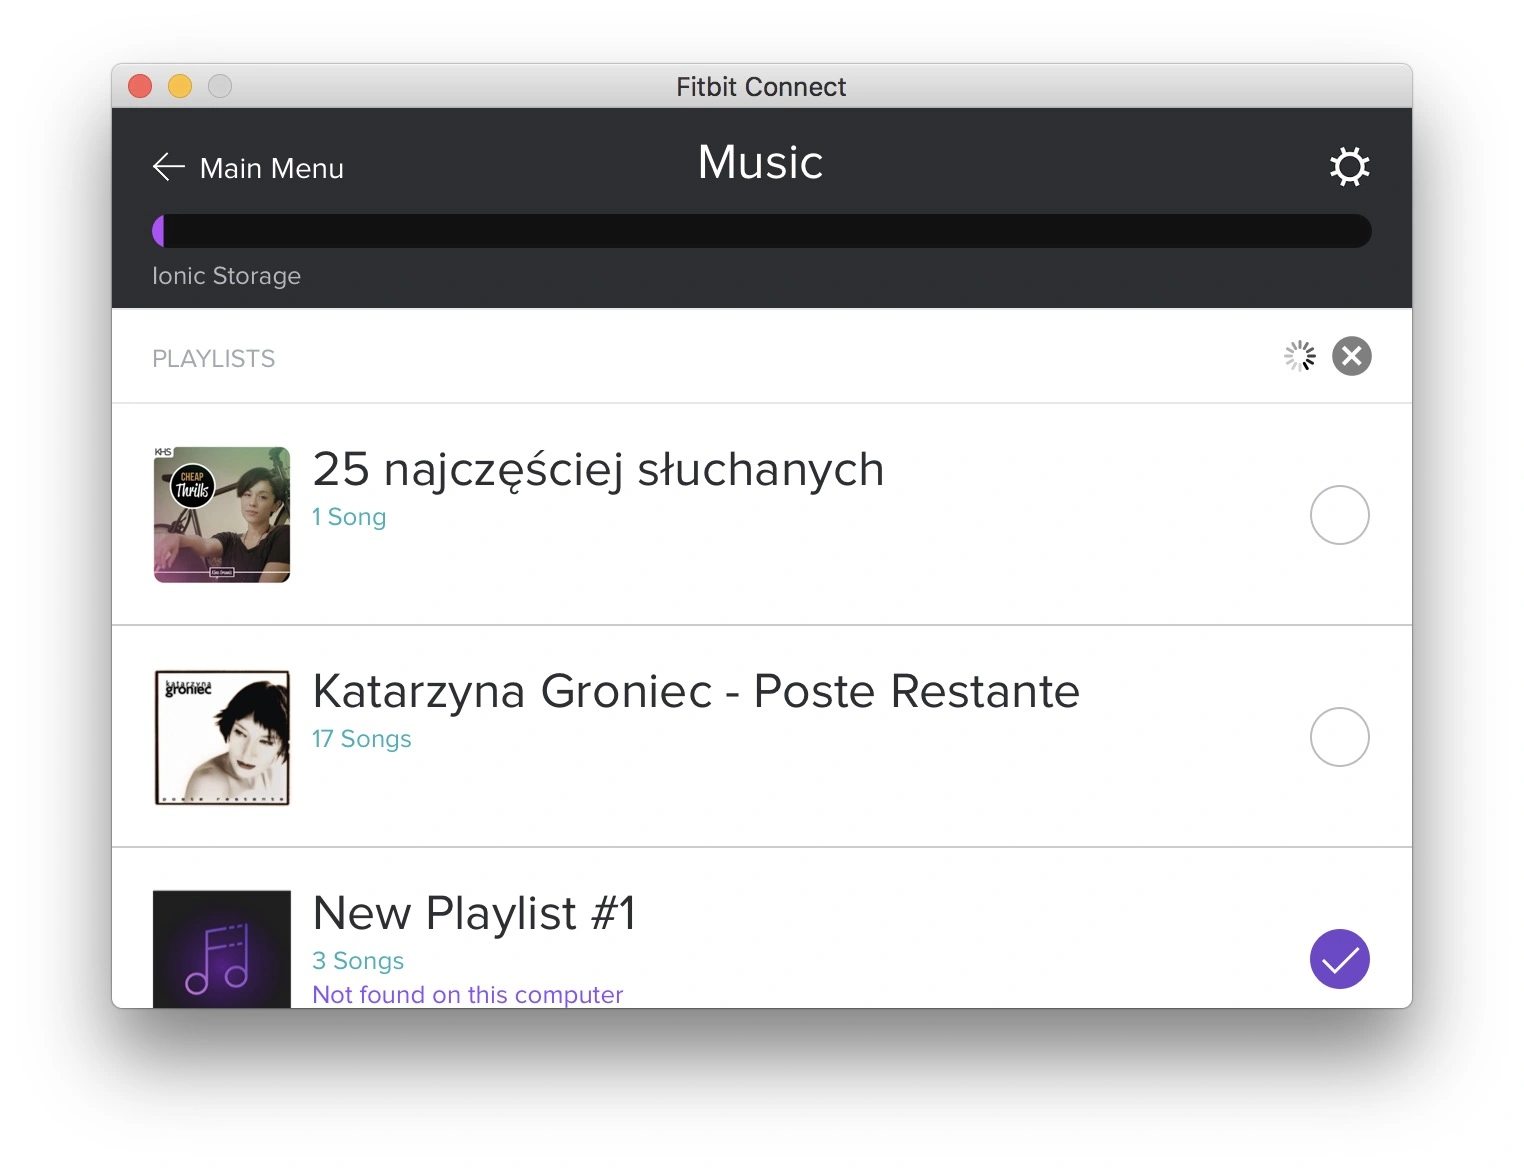Click 'Not found on this computer' notice
The width and height of the screenshot is (1524, 1168).
(467, 995)
